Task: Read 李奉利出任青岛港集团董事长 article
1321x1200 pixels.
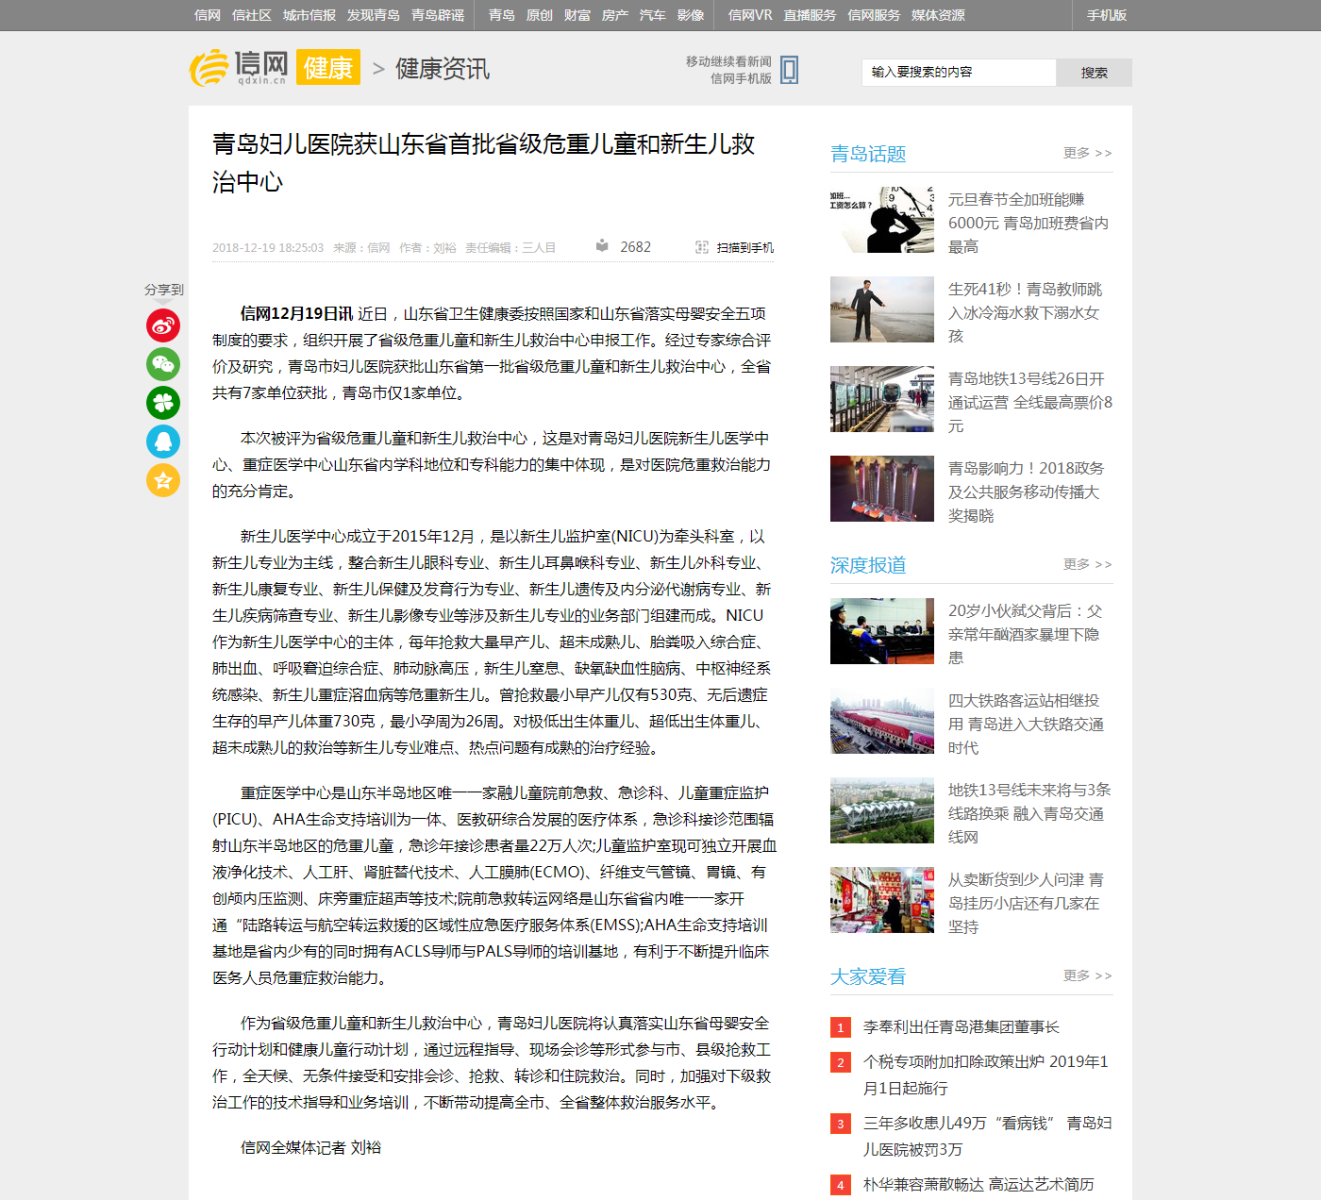Action: (x=960, y=1027)
